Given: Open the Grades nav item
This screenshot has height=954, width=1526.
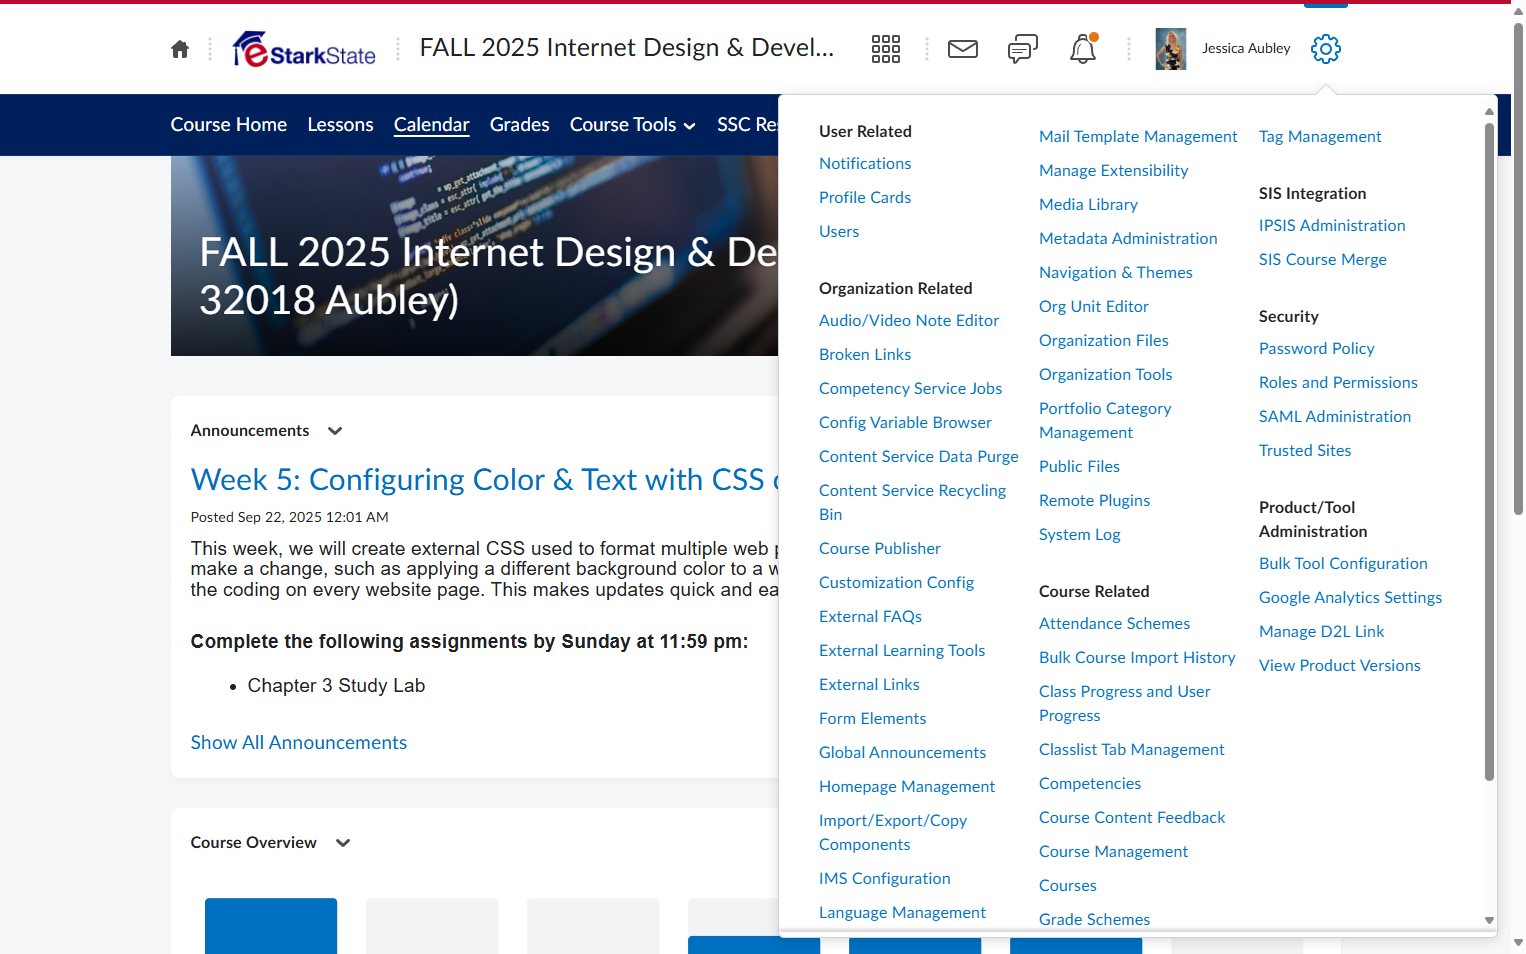Looking at the screenshot, I should click(520, 125).
